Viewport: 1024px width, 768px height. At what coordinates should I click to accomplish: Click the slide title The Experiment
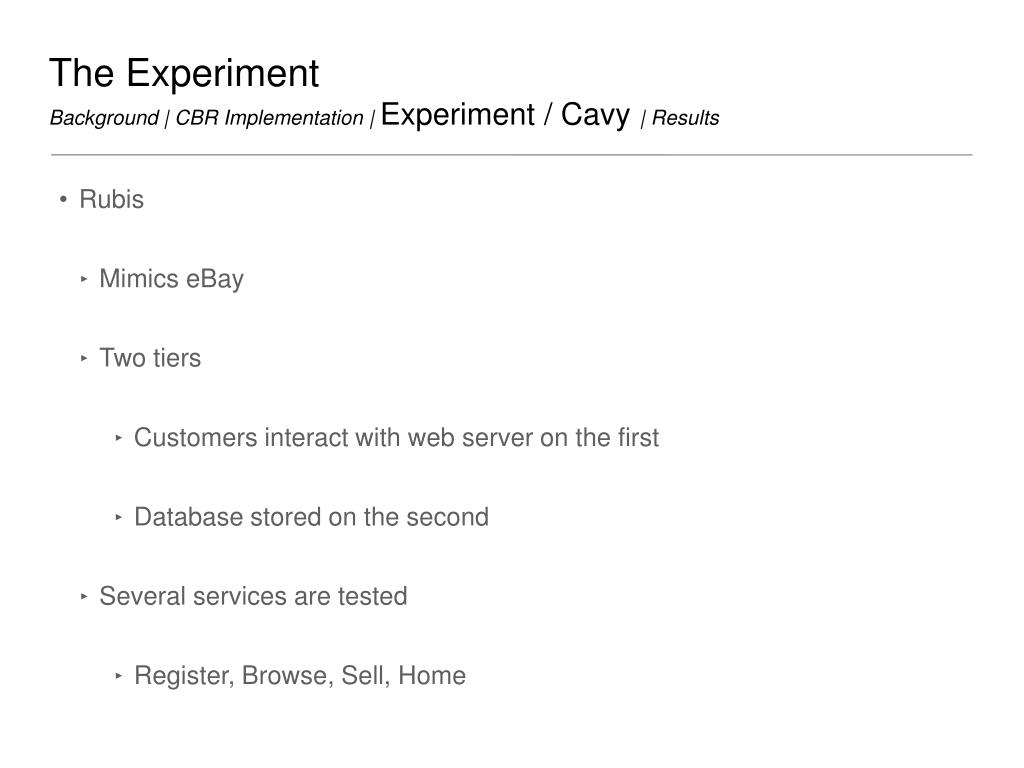(x=184, y=73)
